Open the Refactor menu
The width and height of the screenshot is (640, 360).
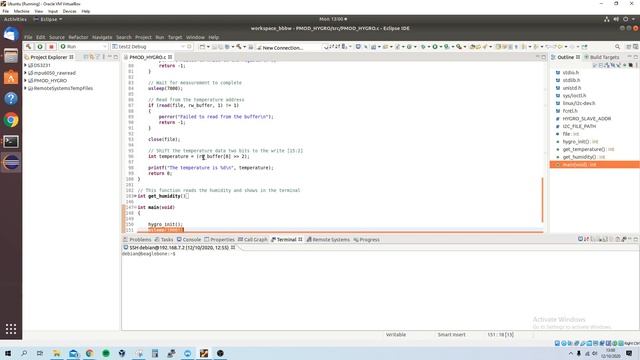coord(78,37)
